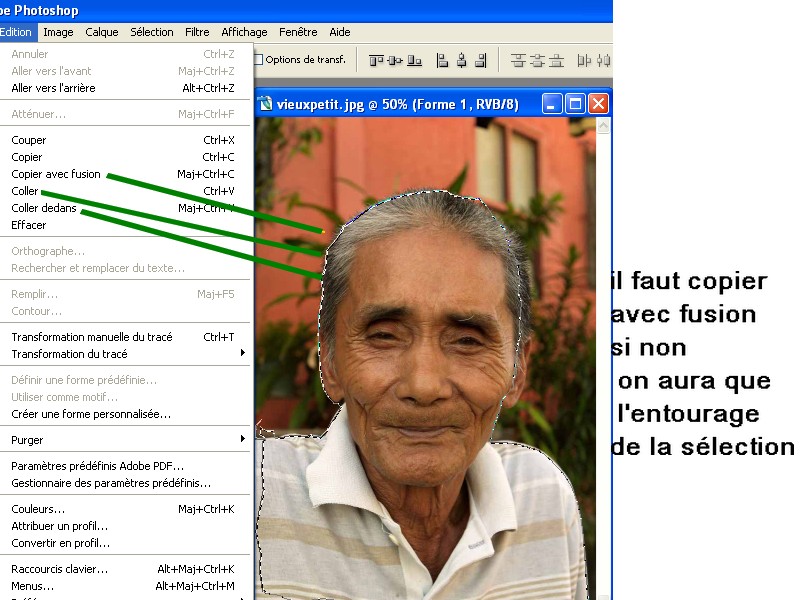This screenshot has width=800, height=600.
Task: Select Attribuer un profil…
Action: (x=126, y=526)
